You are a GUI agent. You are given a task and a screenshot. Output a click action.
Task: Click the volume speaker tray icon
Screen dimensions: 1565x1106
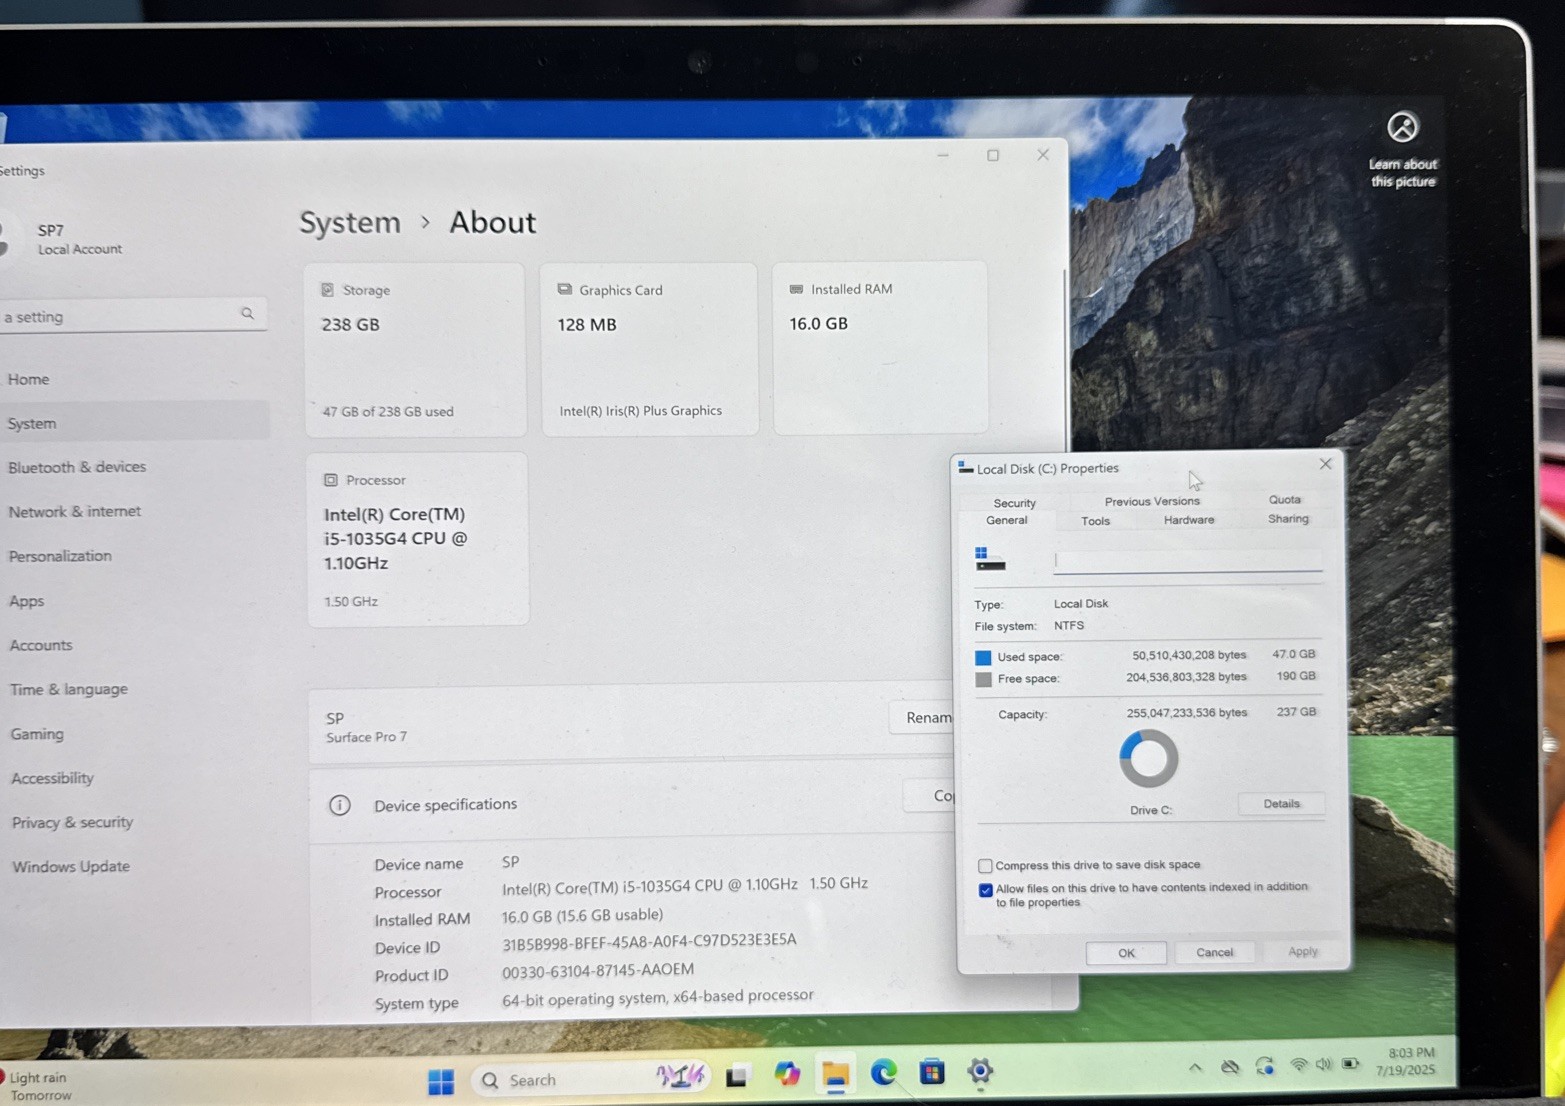1324,1064
